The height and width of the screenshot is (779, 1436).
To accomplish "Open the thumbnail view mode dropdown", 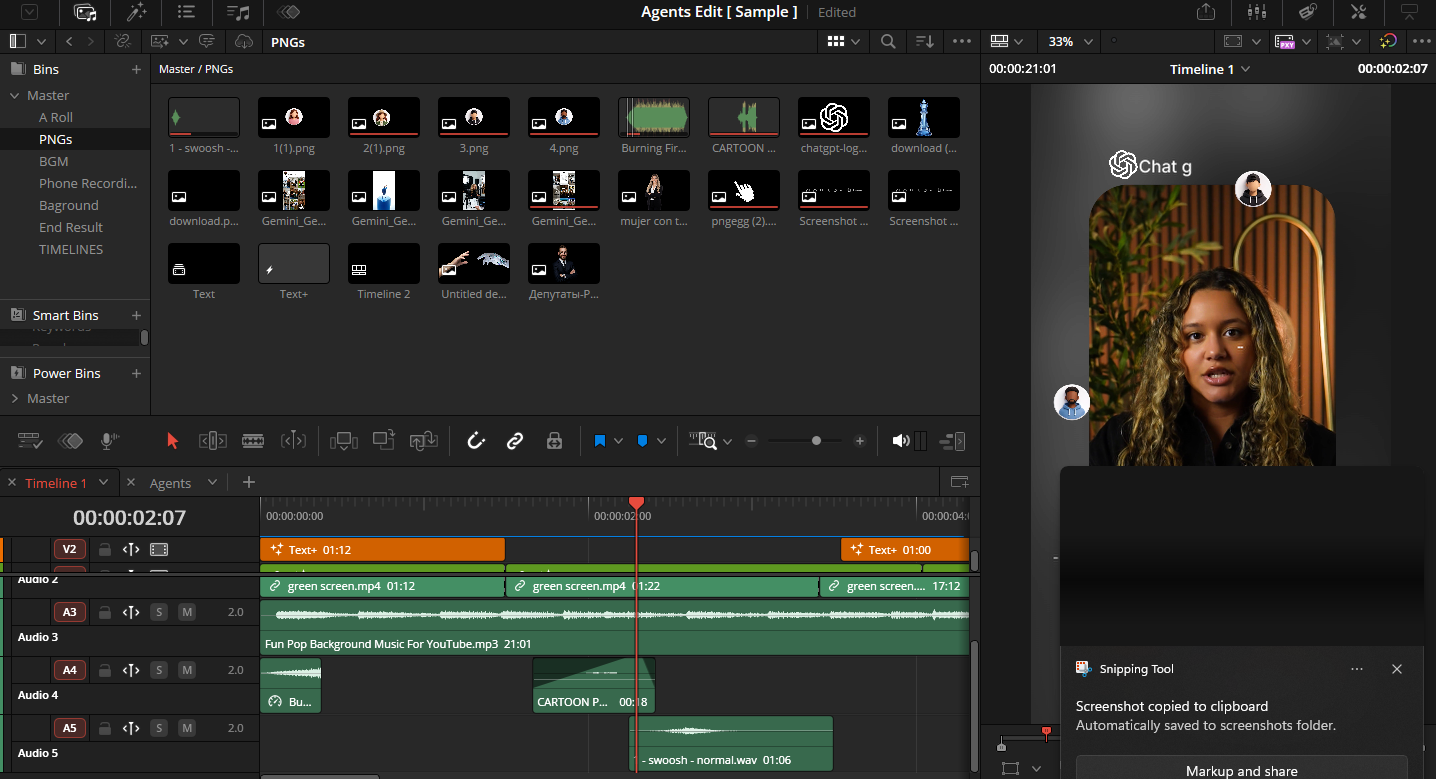I will pos(856,42).
